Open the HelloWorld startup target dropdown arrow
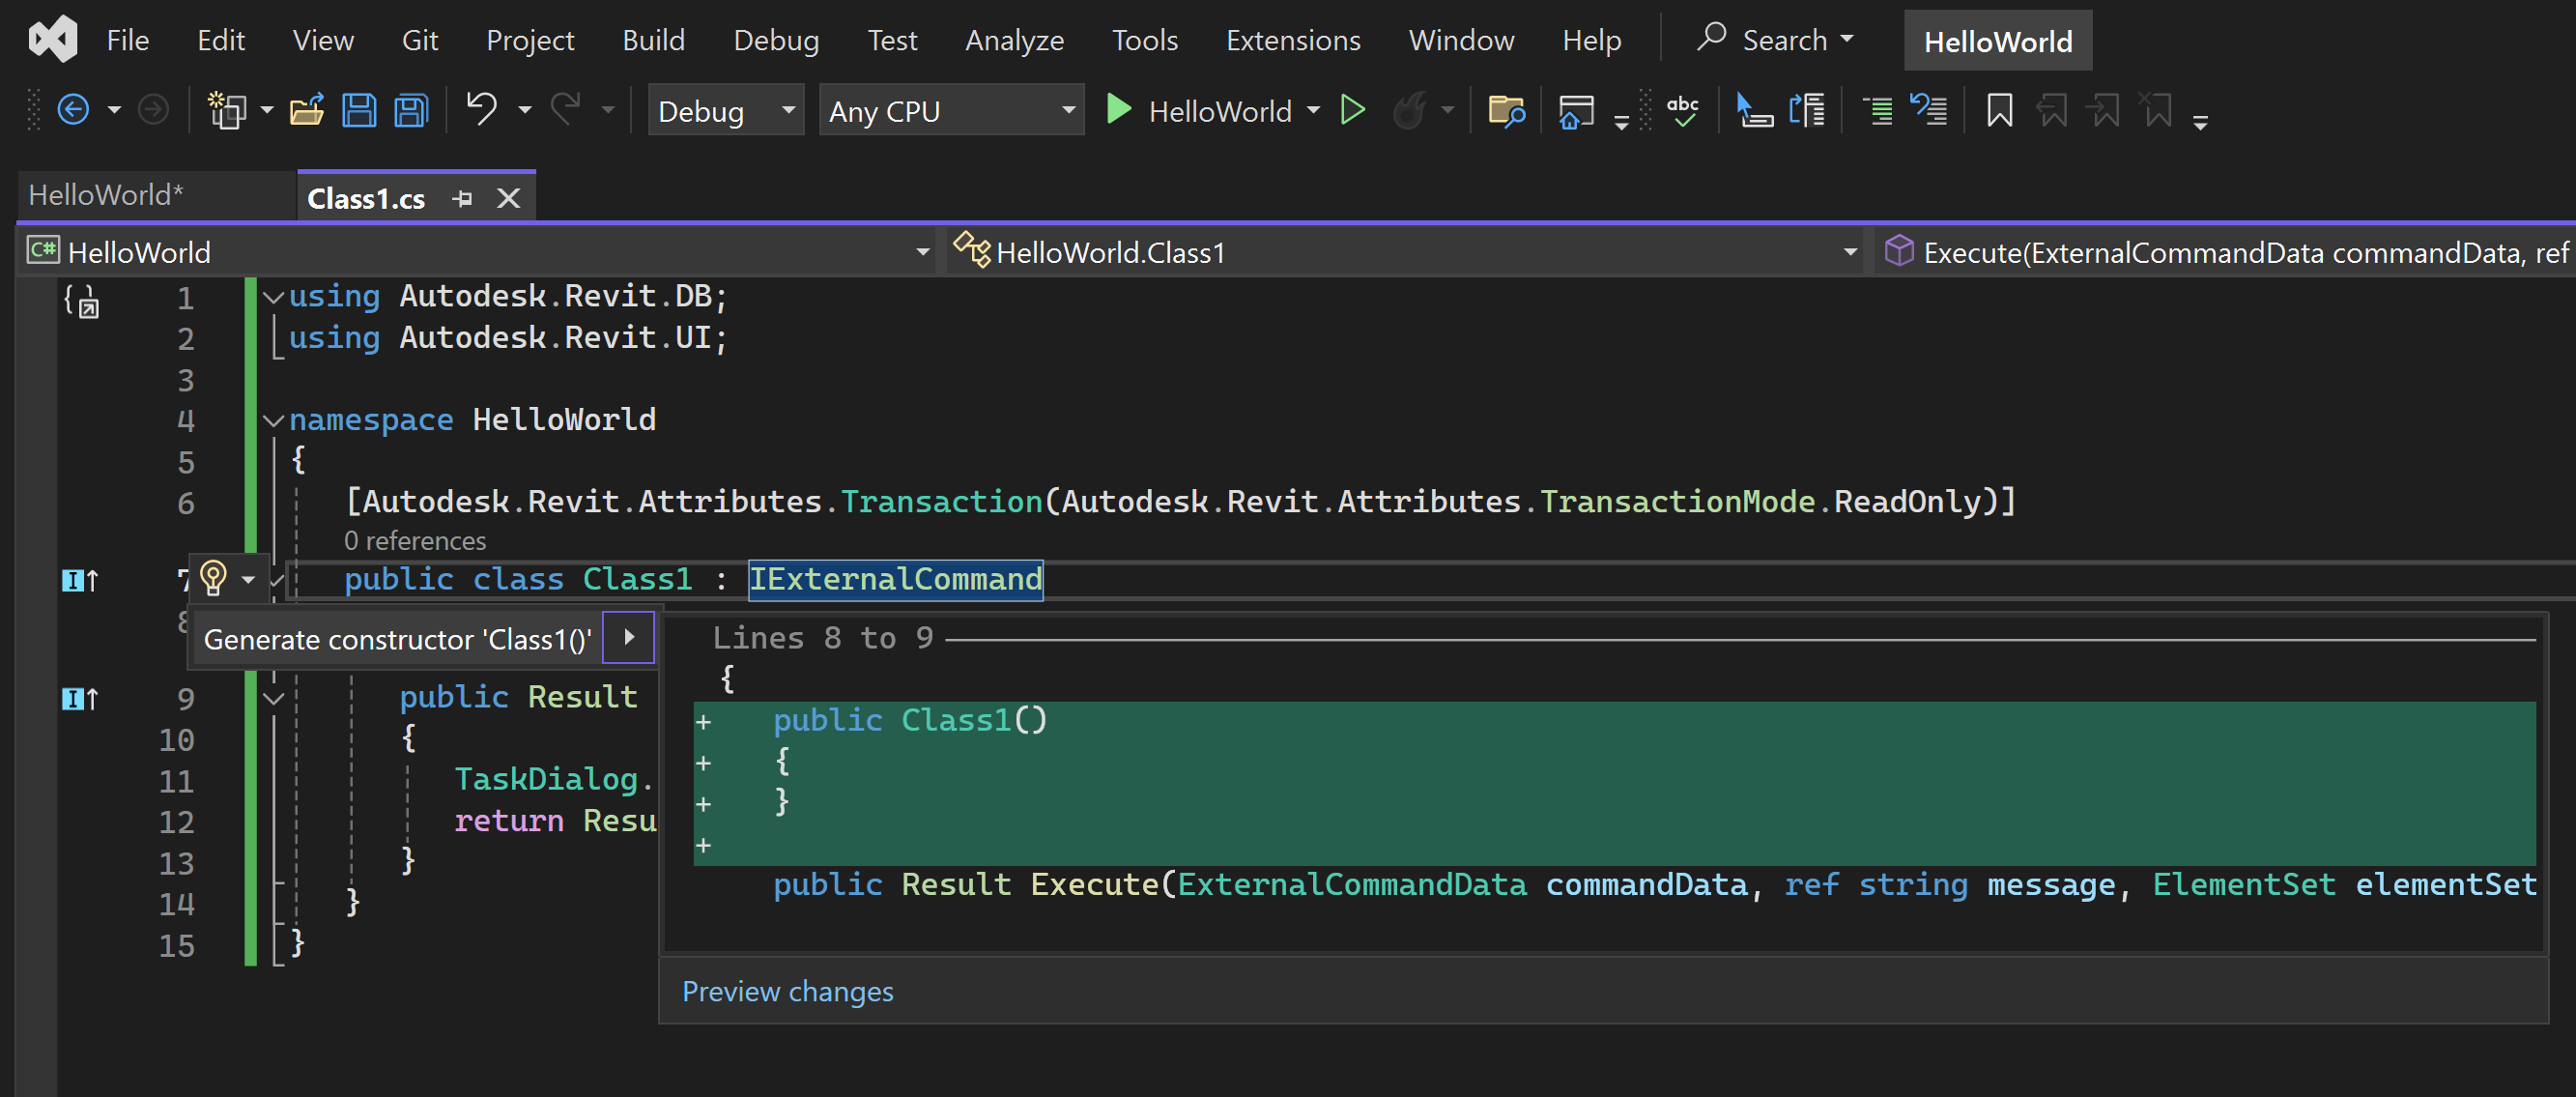This screenshot has height=1097, width=2576. [1313, 110]
